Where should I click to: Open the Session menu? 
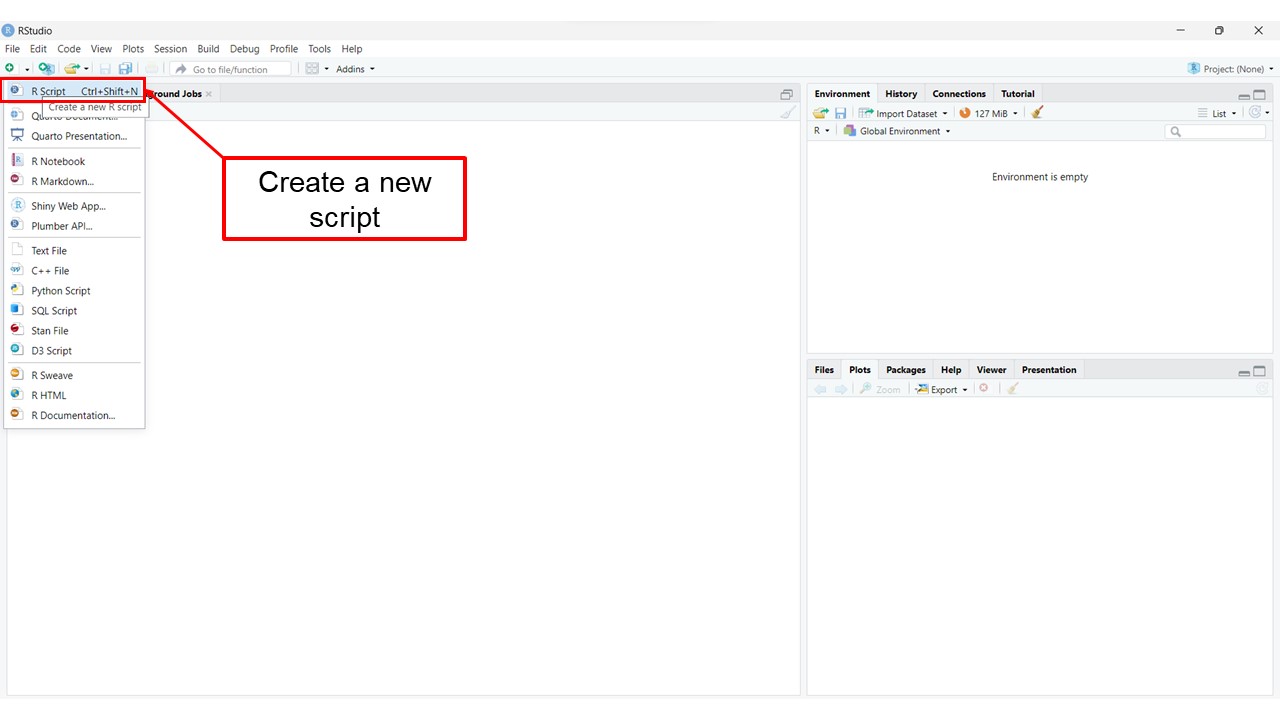click(170, 48)
